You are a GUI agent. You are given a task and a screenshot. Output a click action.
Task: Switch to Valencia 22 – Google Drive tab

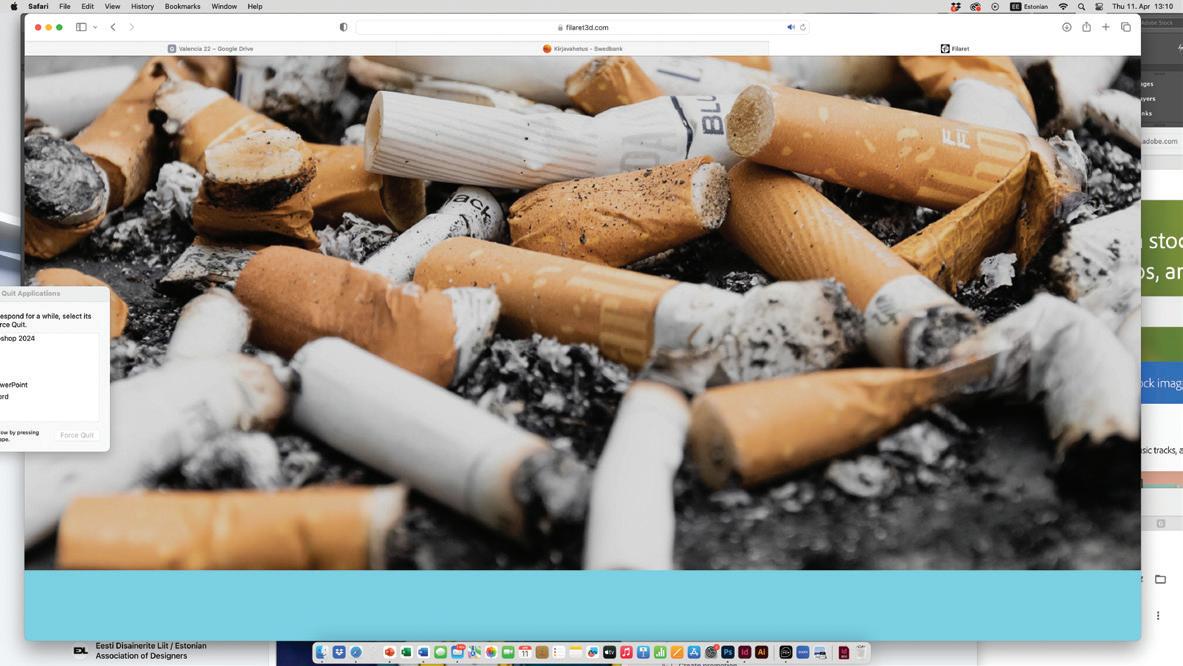(210, 48)
